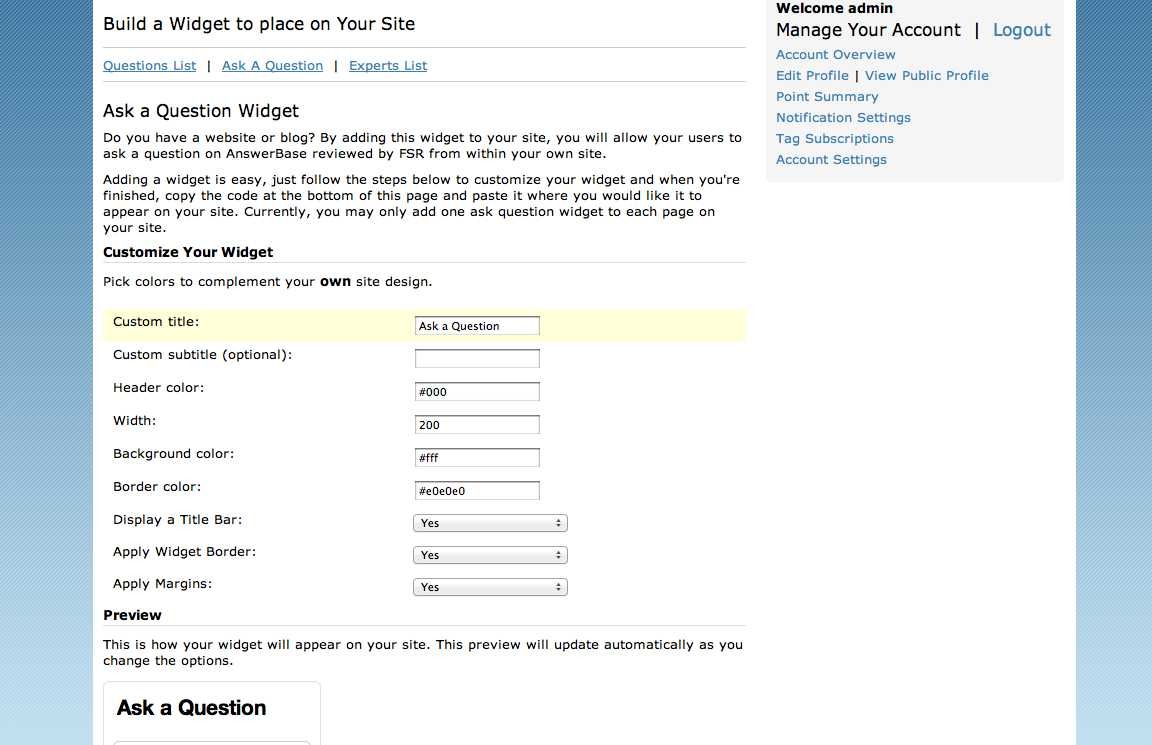This screenshot has width=1152, height=745.
Task: Click the Border color #e0e0e0 field
Action: [x=477, y=491]
